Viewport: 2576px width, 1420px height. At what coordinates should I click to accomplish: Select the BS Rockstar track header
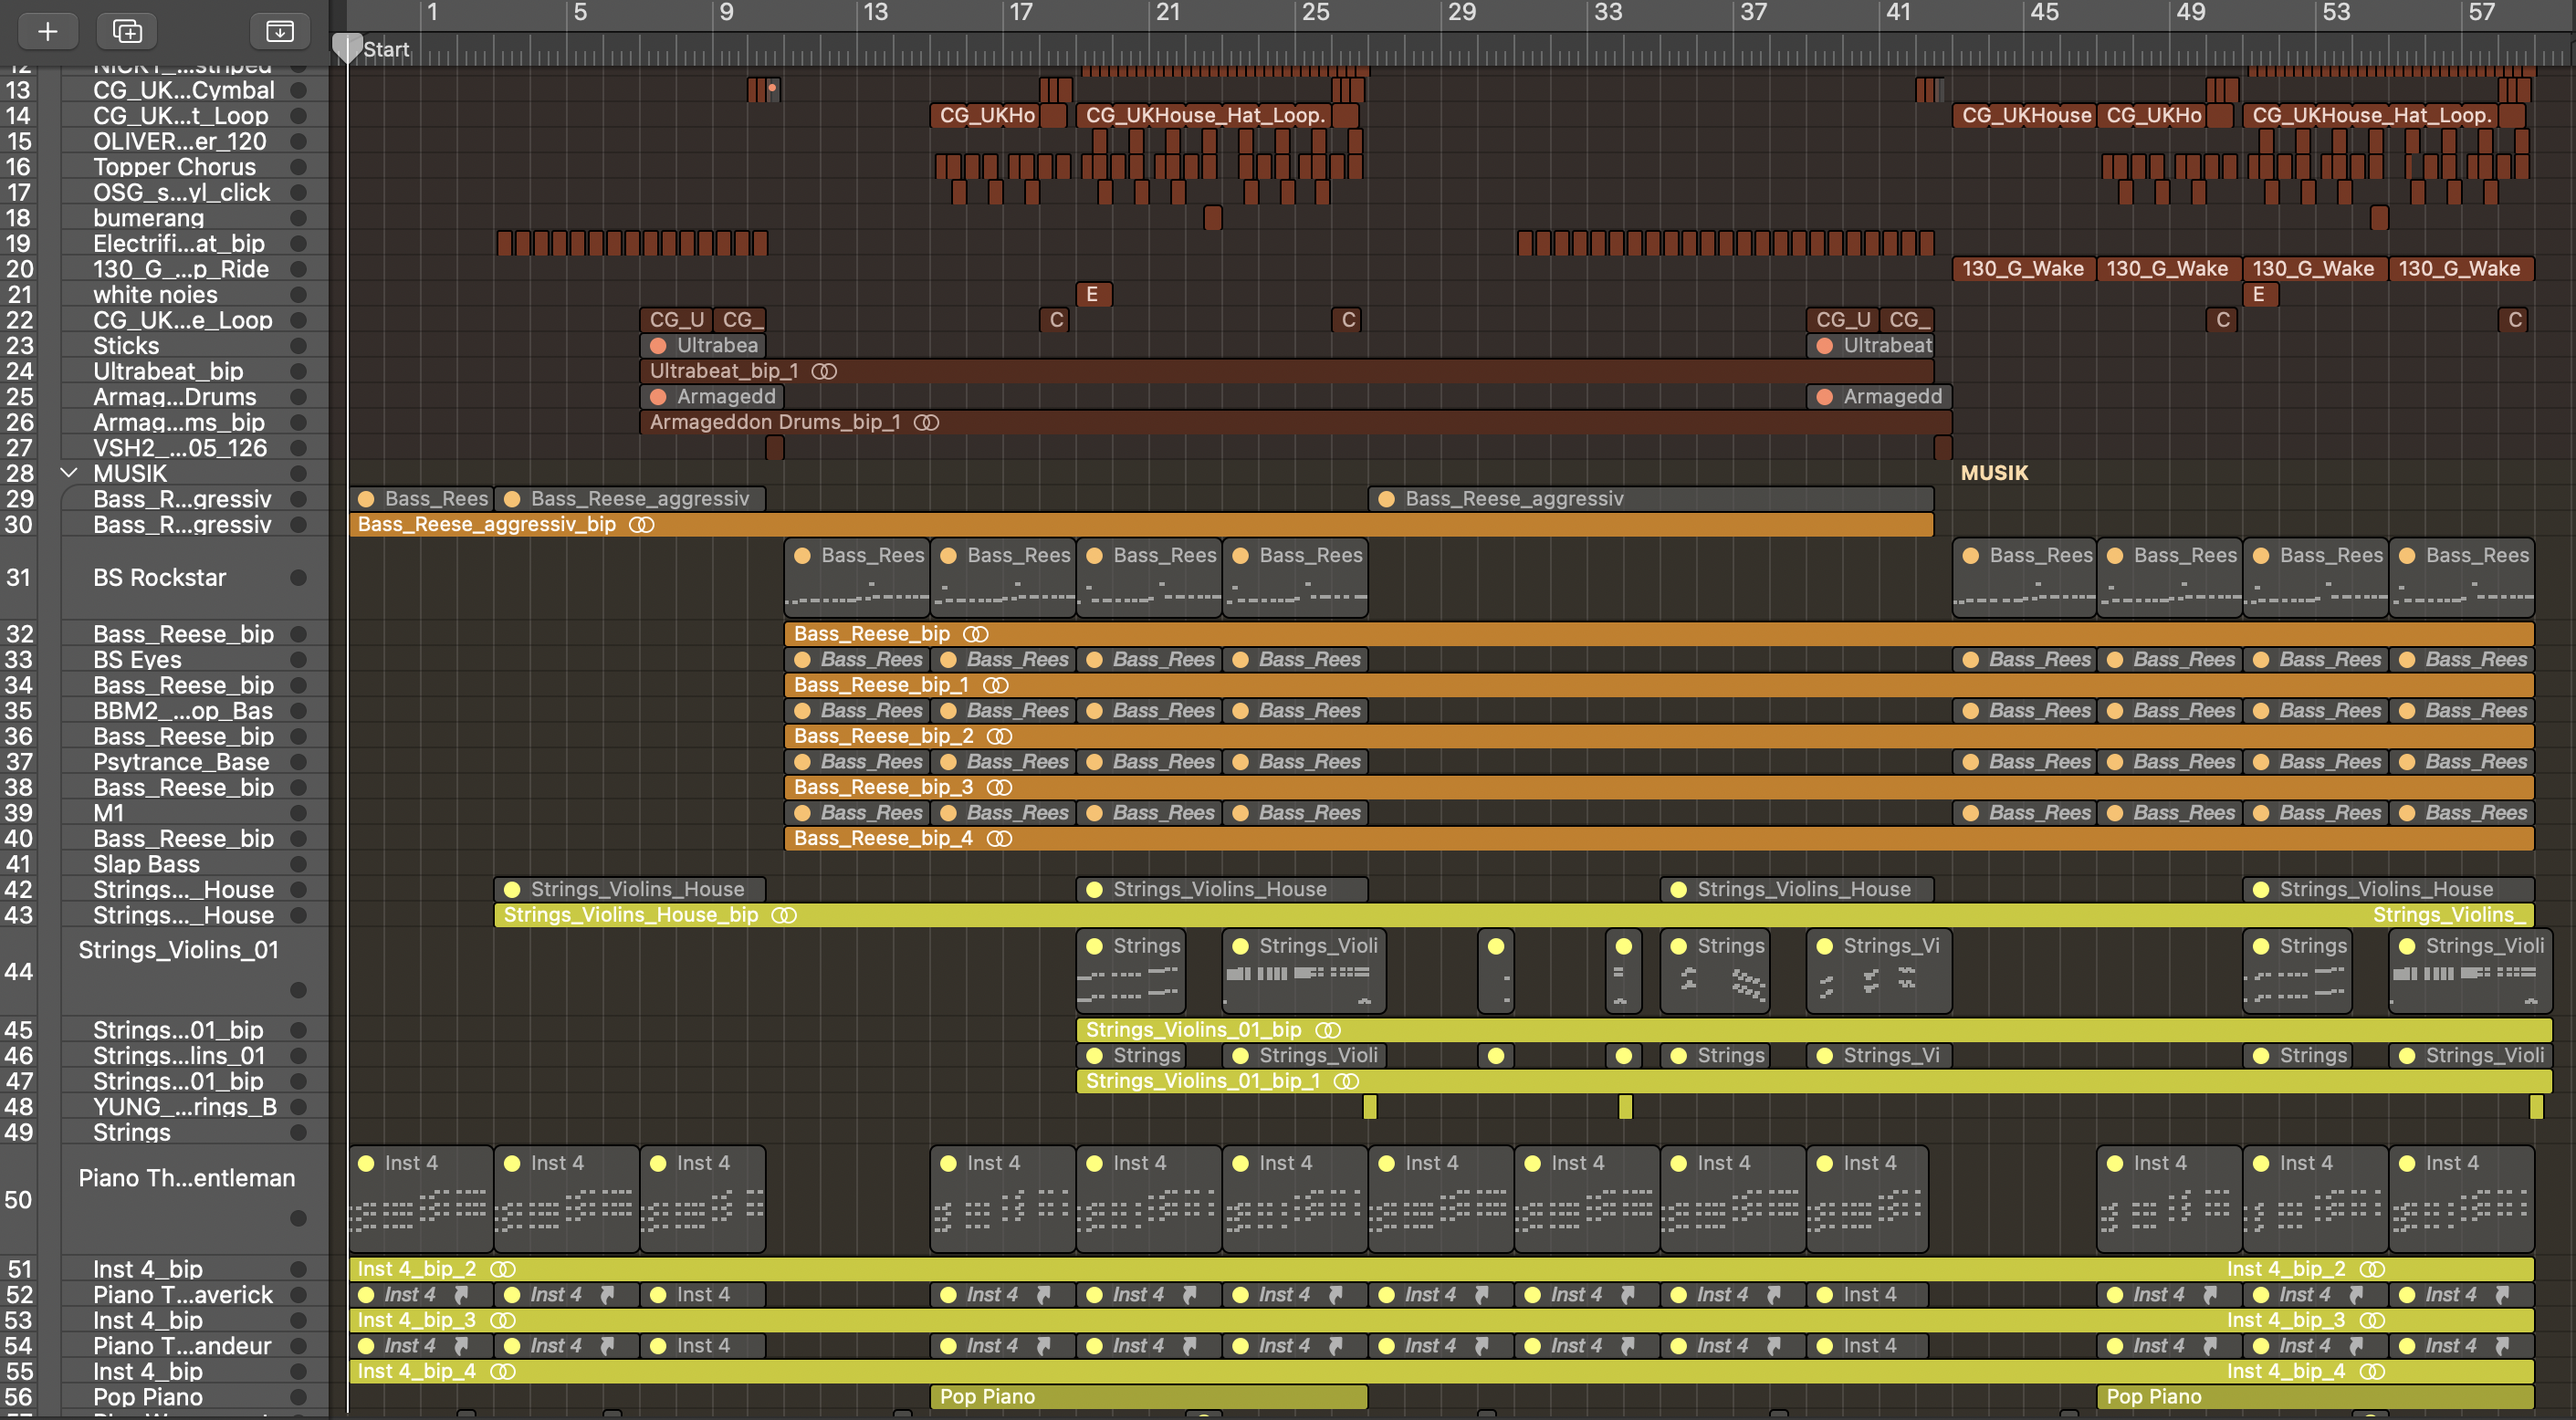tap(160, 577)
